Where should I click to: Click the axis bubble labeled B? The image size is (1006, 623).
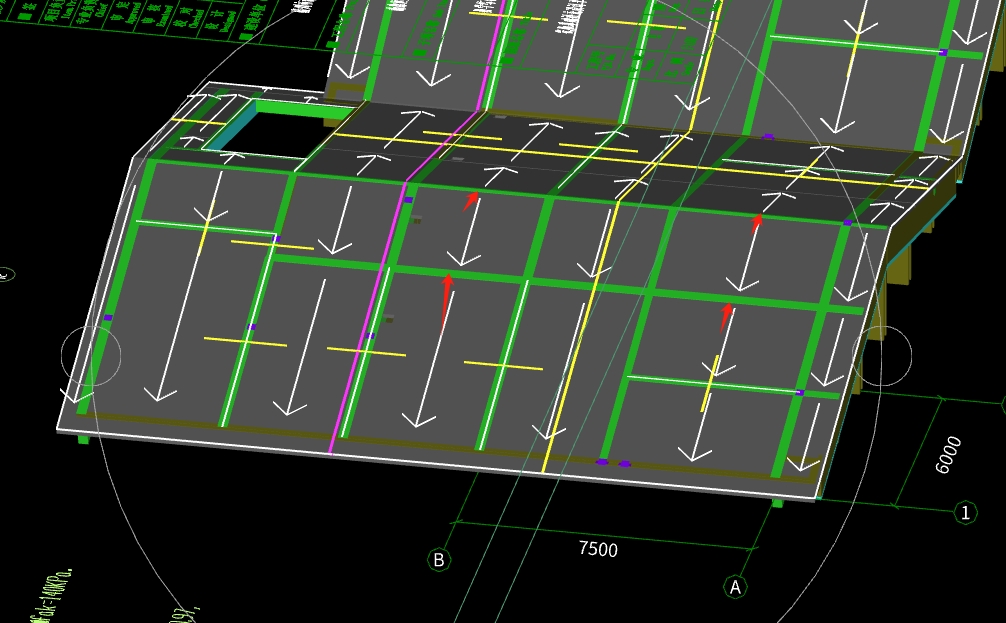439,560
